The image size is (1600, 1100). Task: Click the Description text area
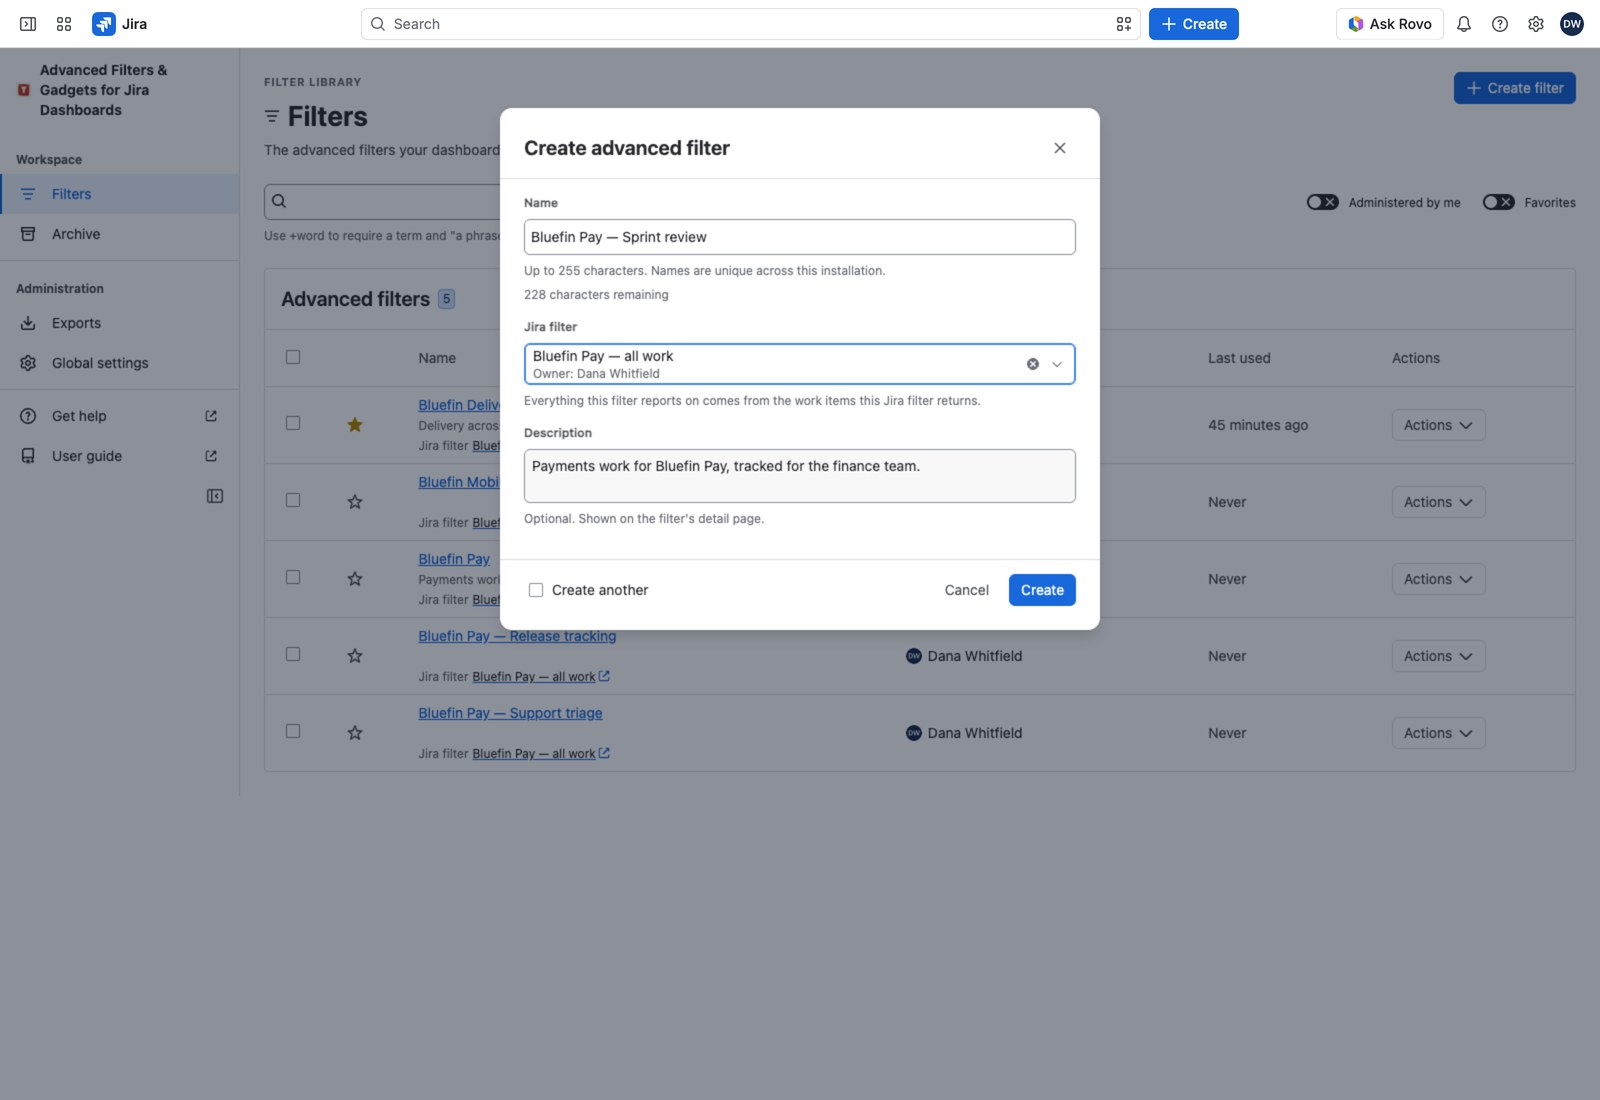800,476
